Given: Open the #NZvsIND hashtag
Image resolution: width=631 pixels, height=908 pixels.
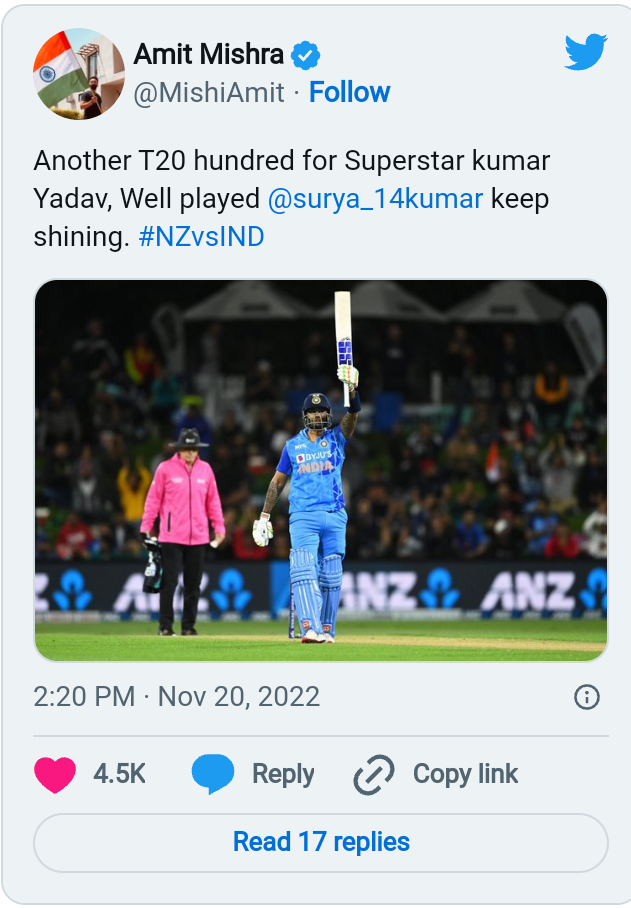Looking at the screenshot, I should click(201, 237).
